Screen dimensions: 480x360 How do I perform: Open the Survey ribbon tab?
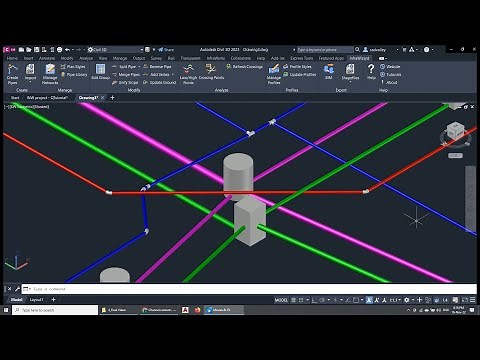pyautogui.click(x=156, y=58)
